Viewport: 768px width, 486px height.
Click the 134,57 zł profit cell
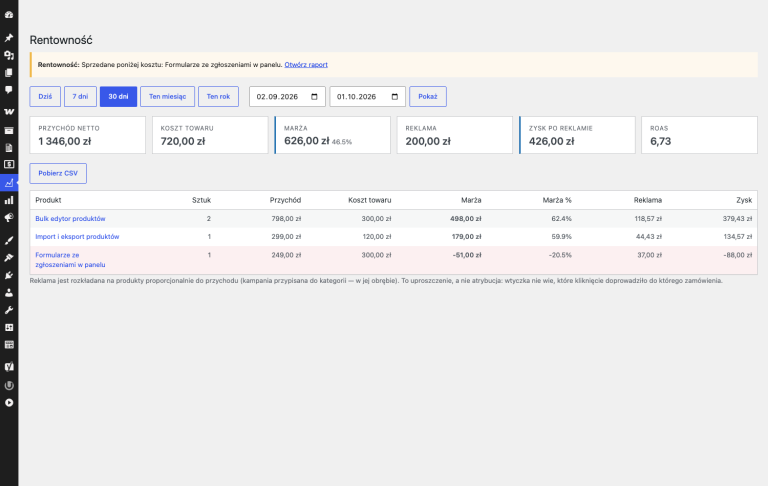(737, 237)
